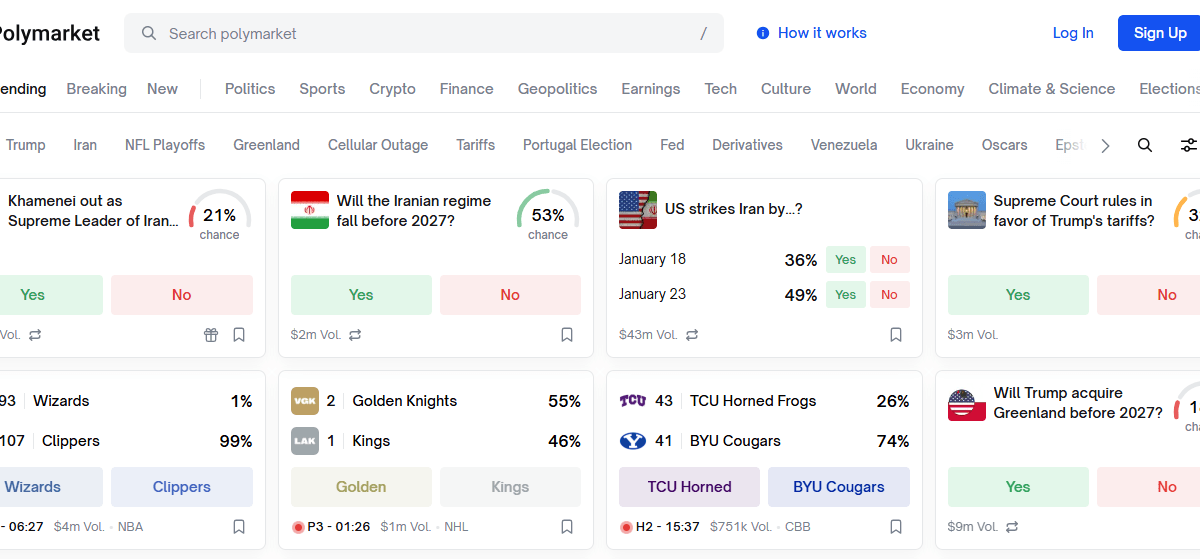Select No for January 23 strike
This screenshot has height=559, width=1200.
[x=889, y=295]
